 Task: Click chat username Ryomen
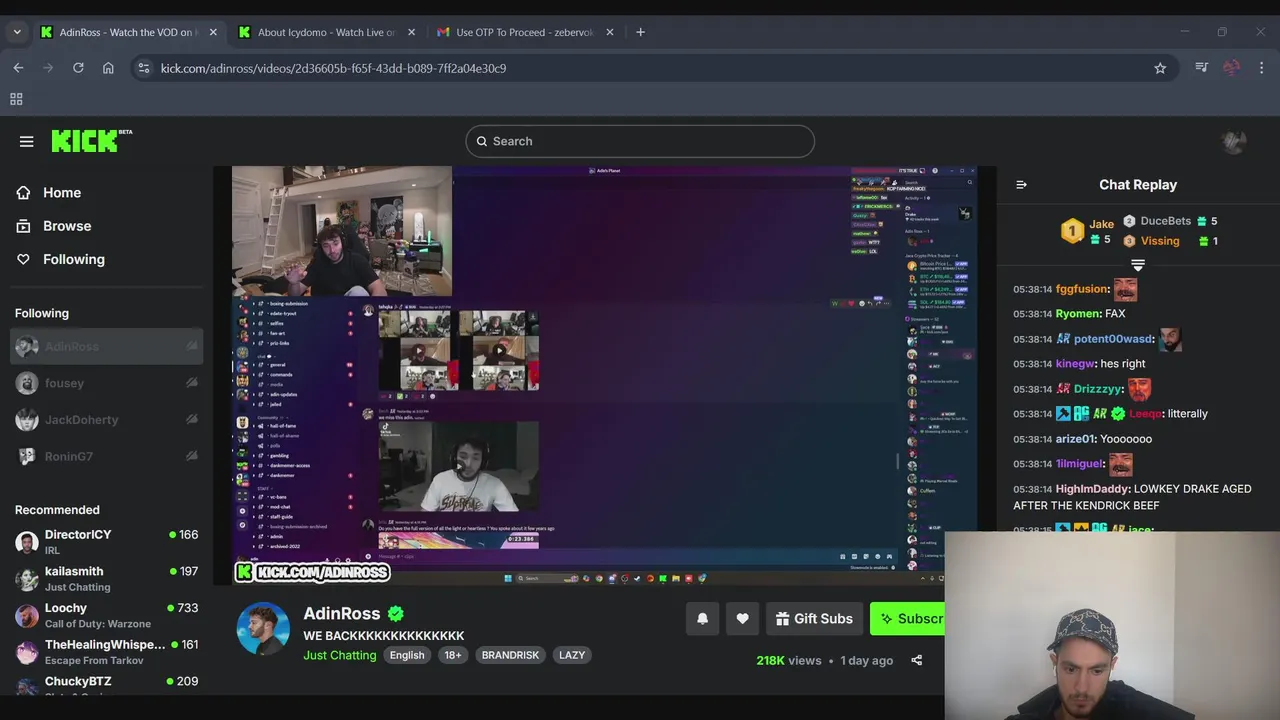1078,314
